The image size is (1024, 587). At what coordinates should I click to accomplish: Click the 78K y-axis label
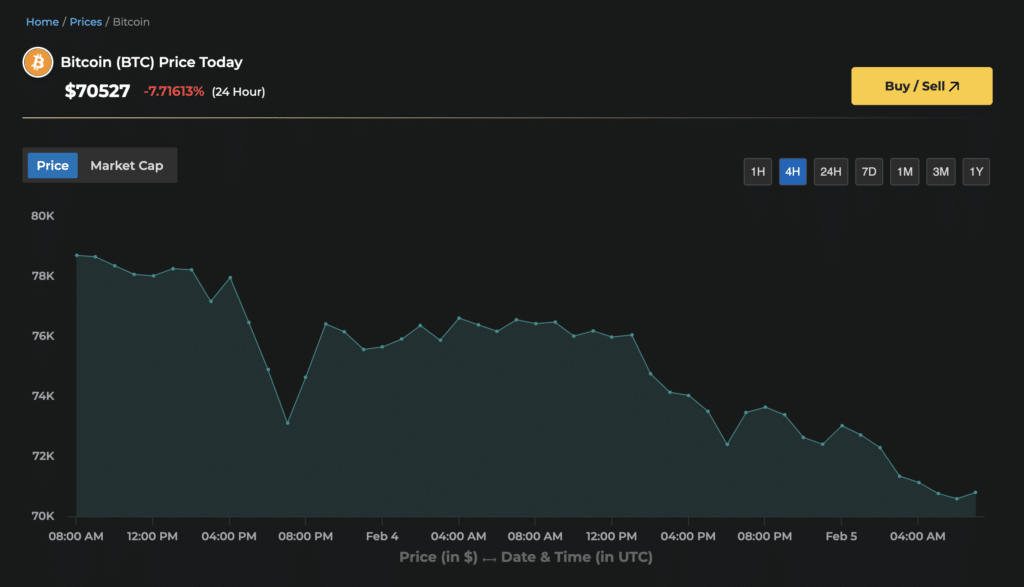pos(43,276)
